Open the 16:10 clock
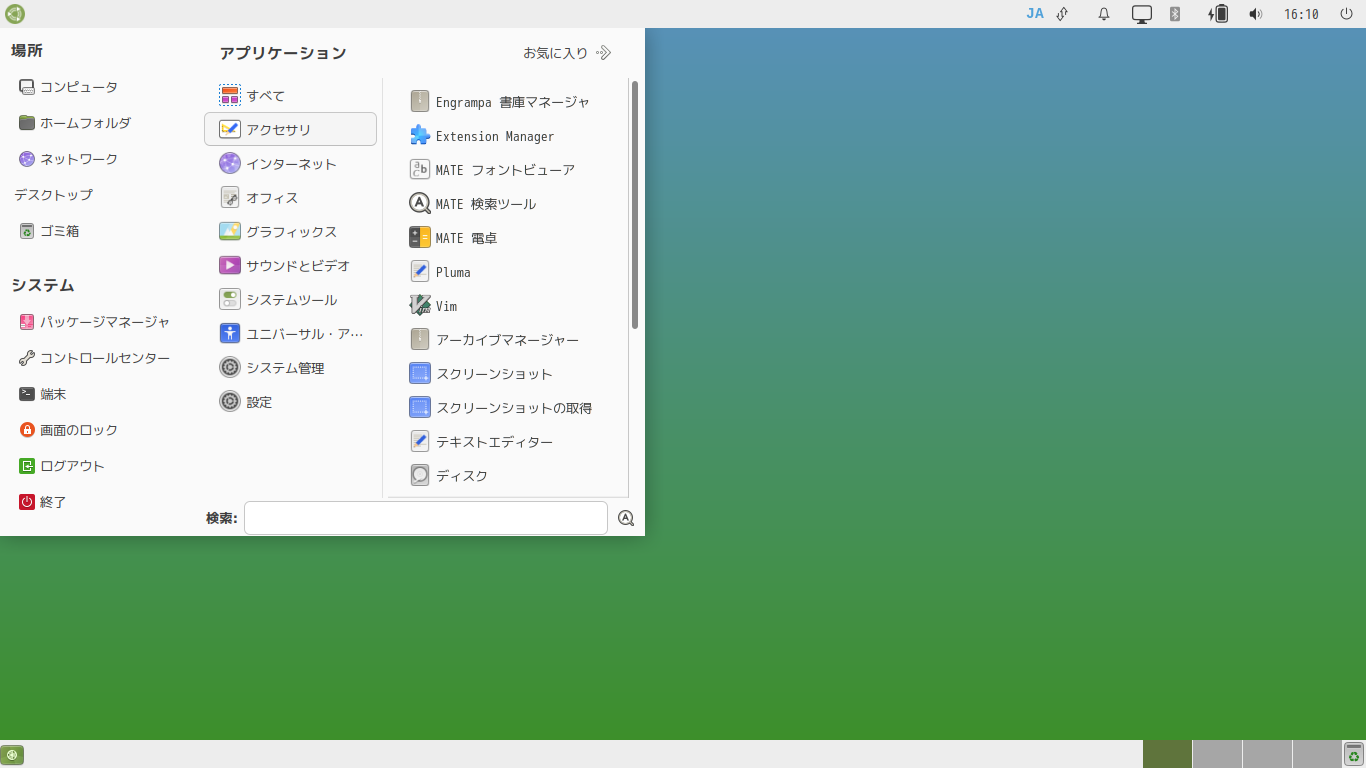The height and width of the screenshot is (768, 1366). (x=1301, y=14)
